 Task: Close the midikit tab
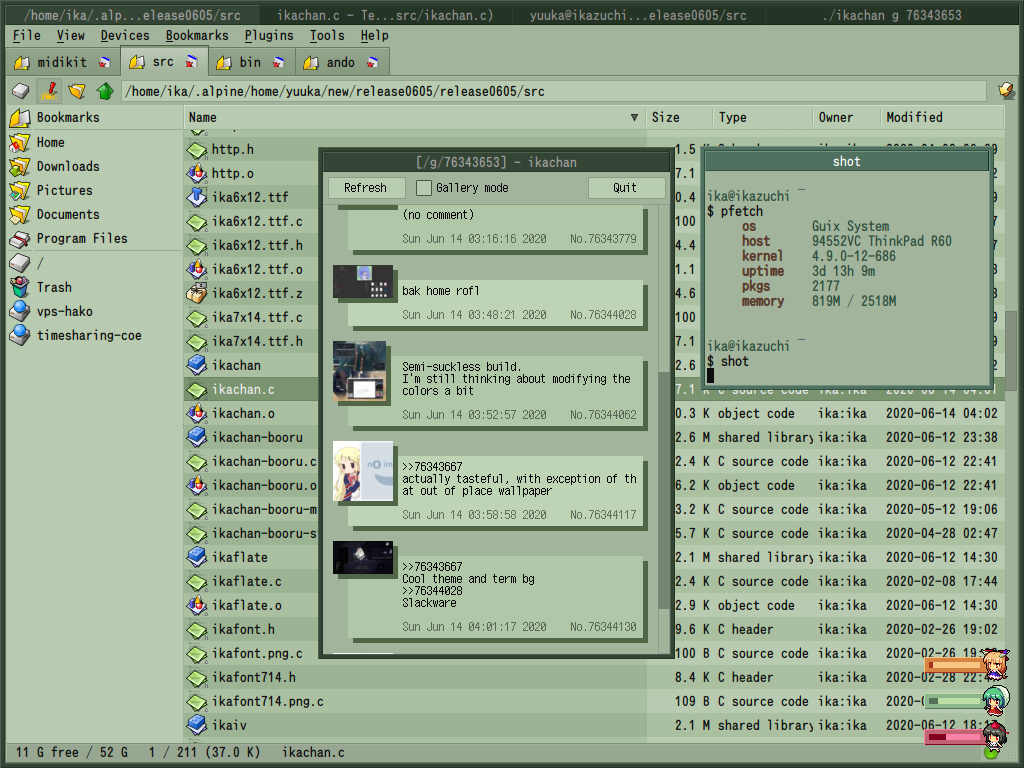[x=104, y=62]
